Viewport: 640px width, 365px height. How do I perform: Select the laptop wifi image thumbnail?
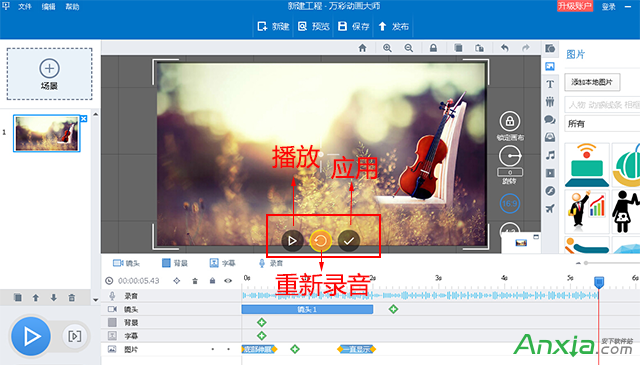[x=587, y=165]
